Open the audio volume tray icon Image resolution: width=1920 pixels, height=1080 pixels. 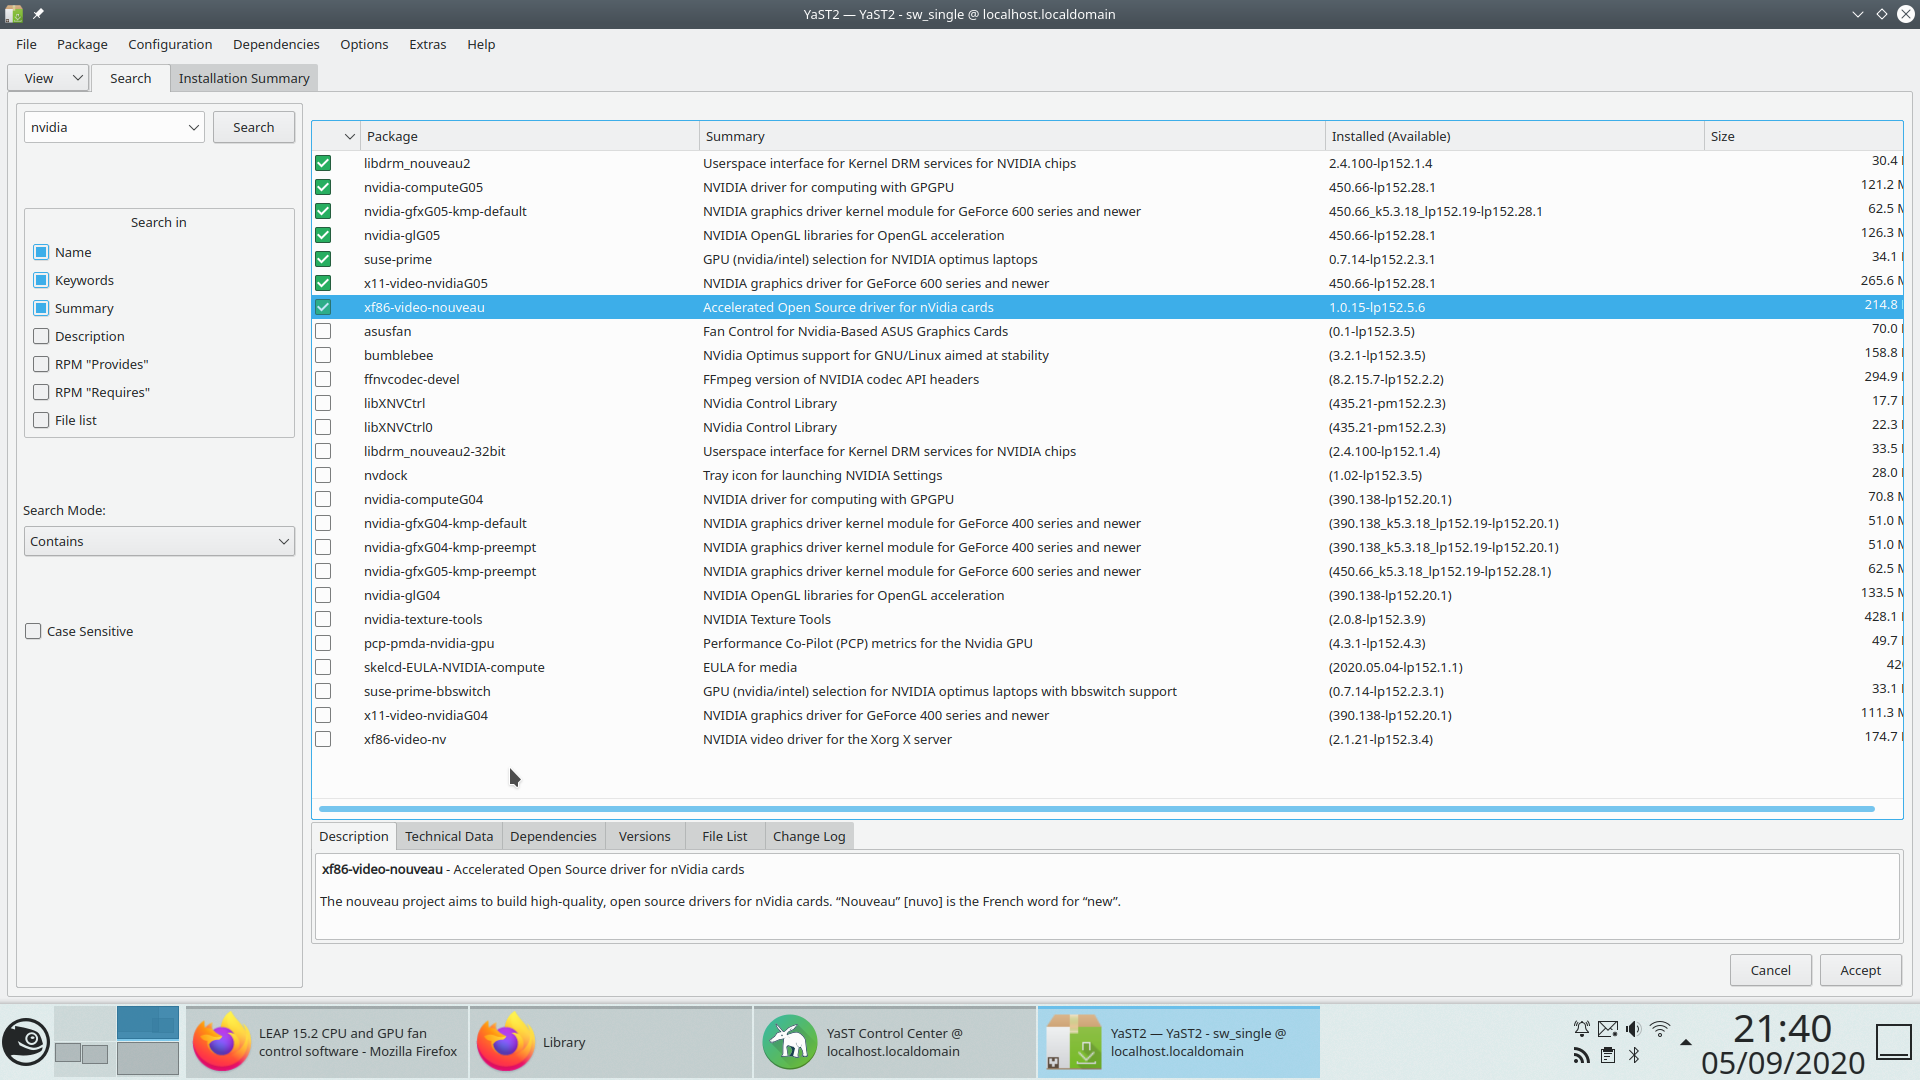pyautogui.click(x=1633, y=1028)
